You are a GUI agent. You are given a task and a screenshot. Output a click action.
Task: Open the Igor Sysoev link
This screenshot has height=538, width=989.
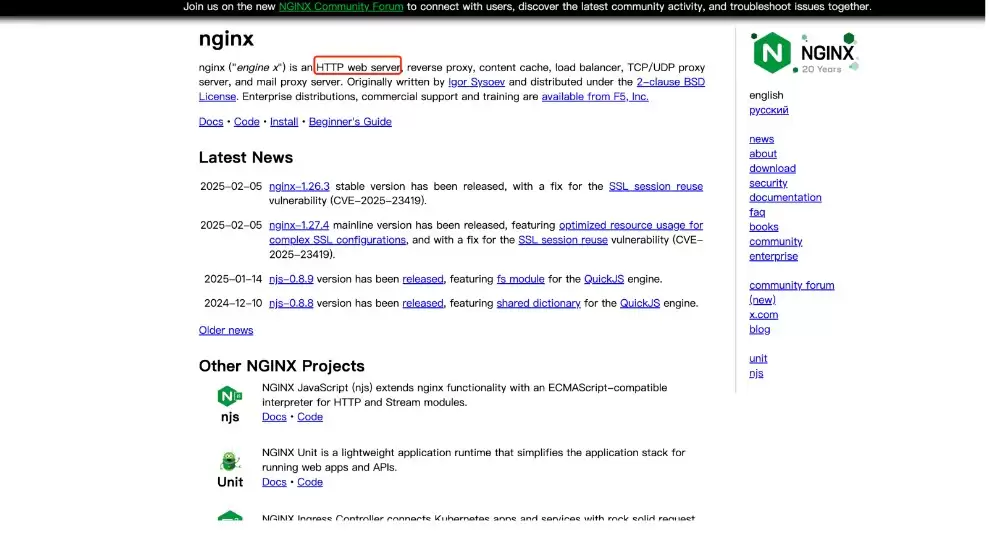tap(476, 82)
